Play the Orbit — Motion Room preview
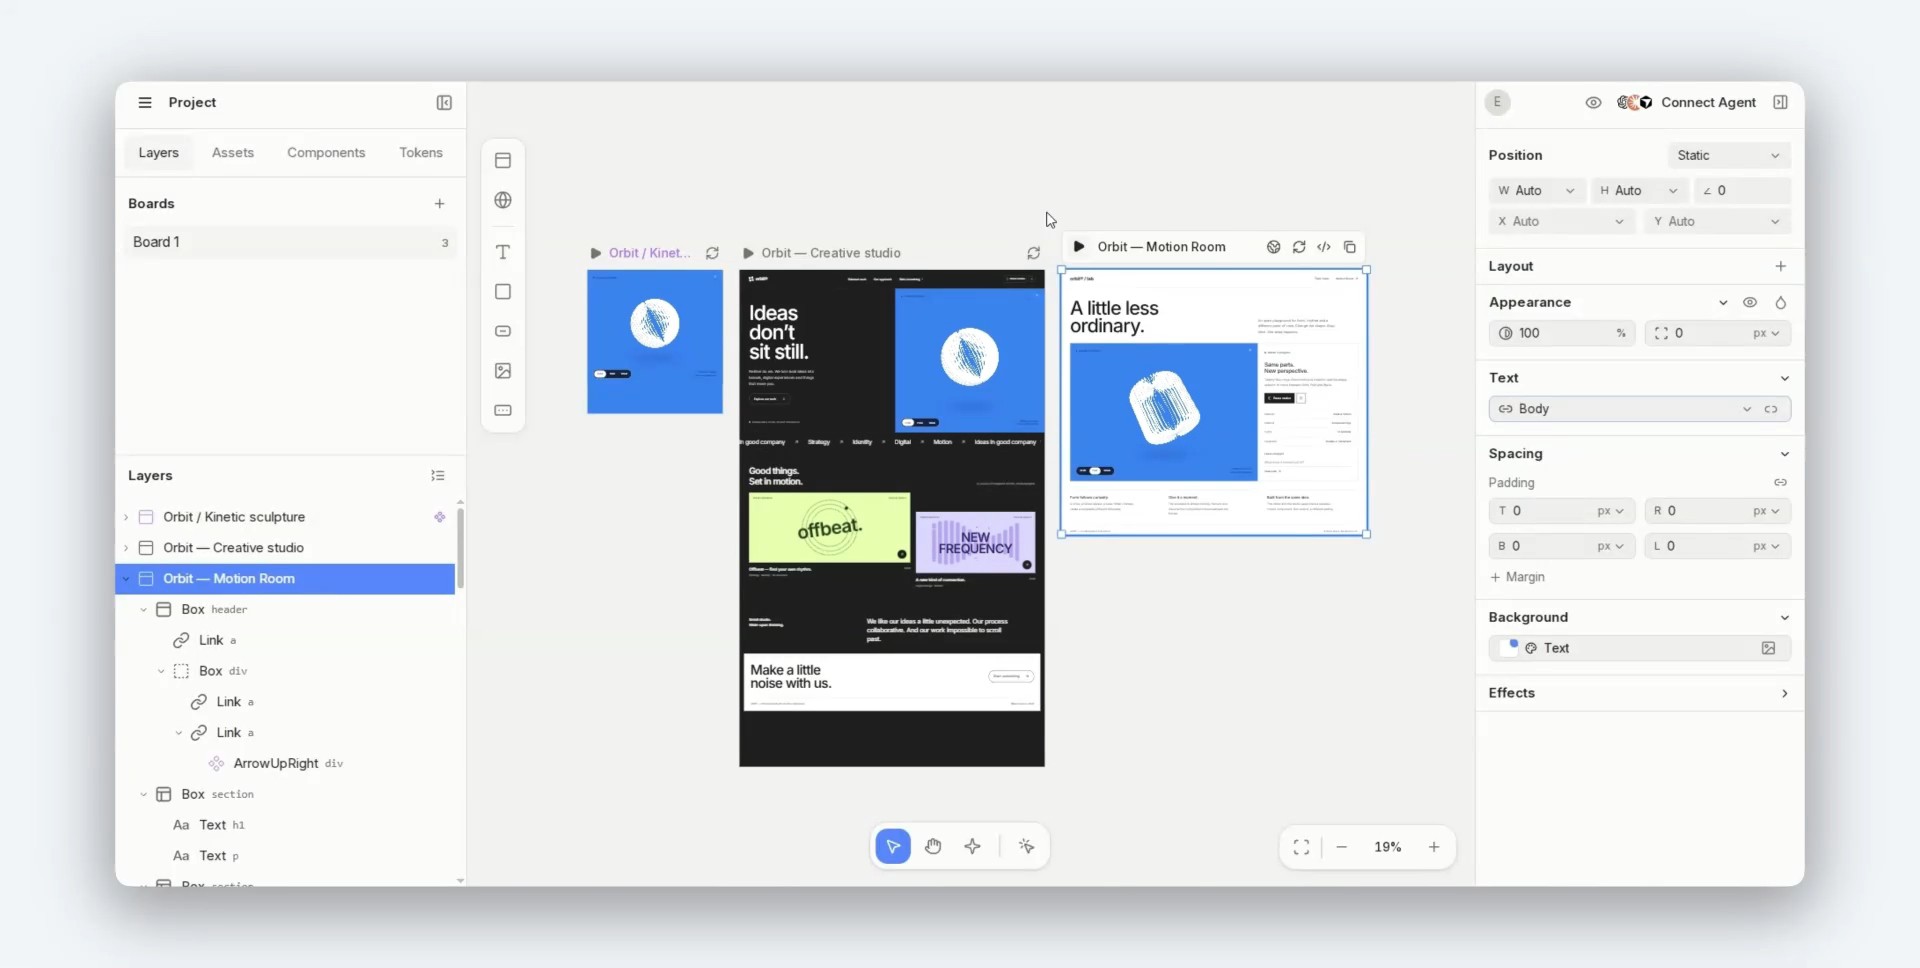This screenshot has height=968, width=1920. [x=1079, y=247]
